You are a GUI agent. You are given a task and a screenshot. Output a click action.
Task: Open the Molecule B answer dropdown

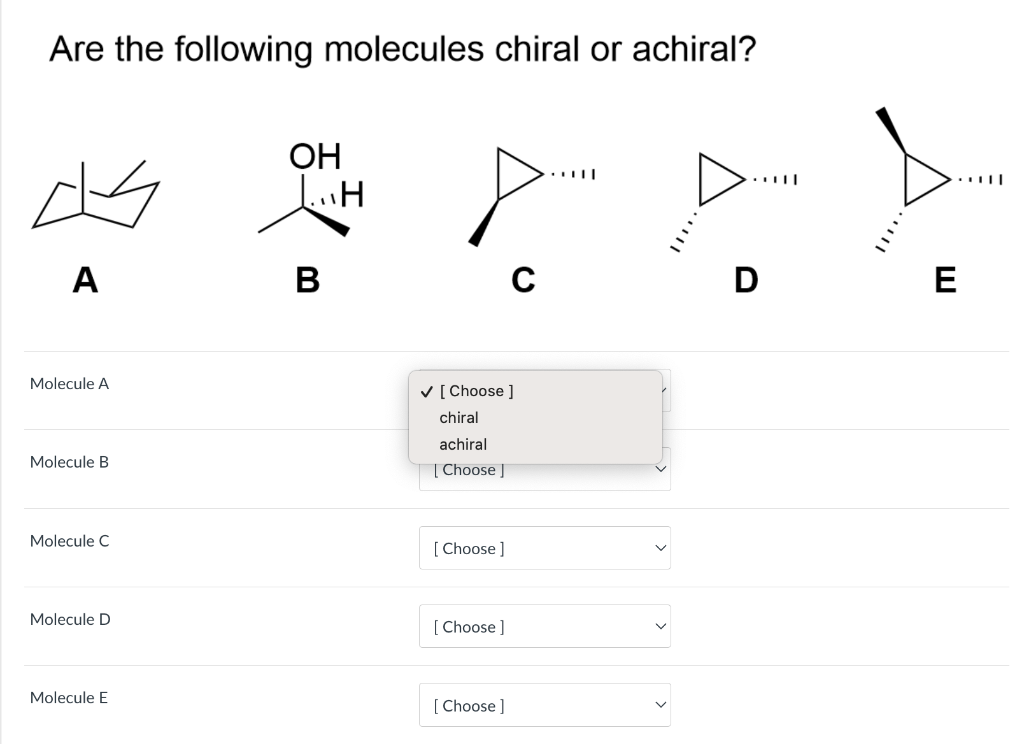545,471
